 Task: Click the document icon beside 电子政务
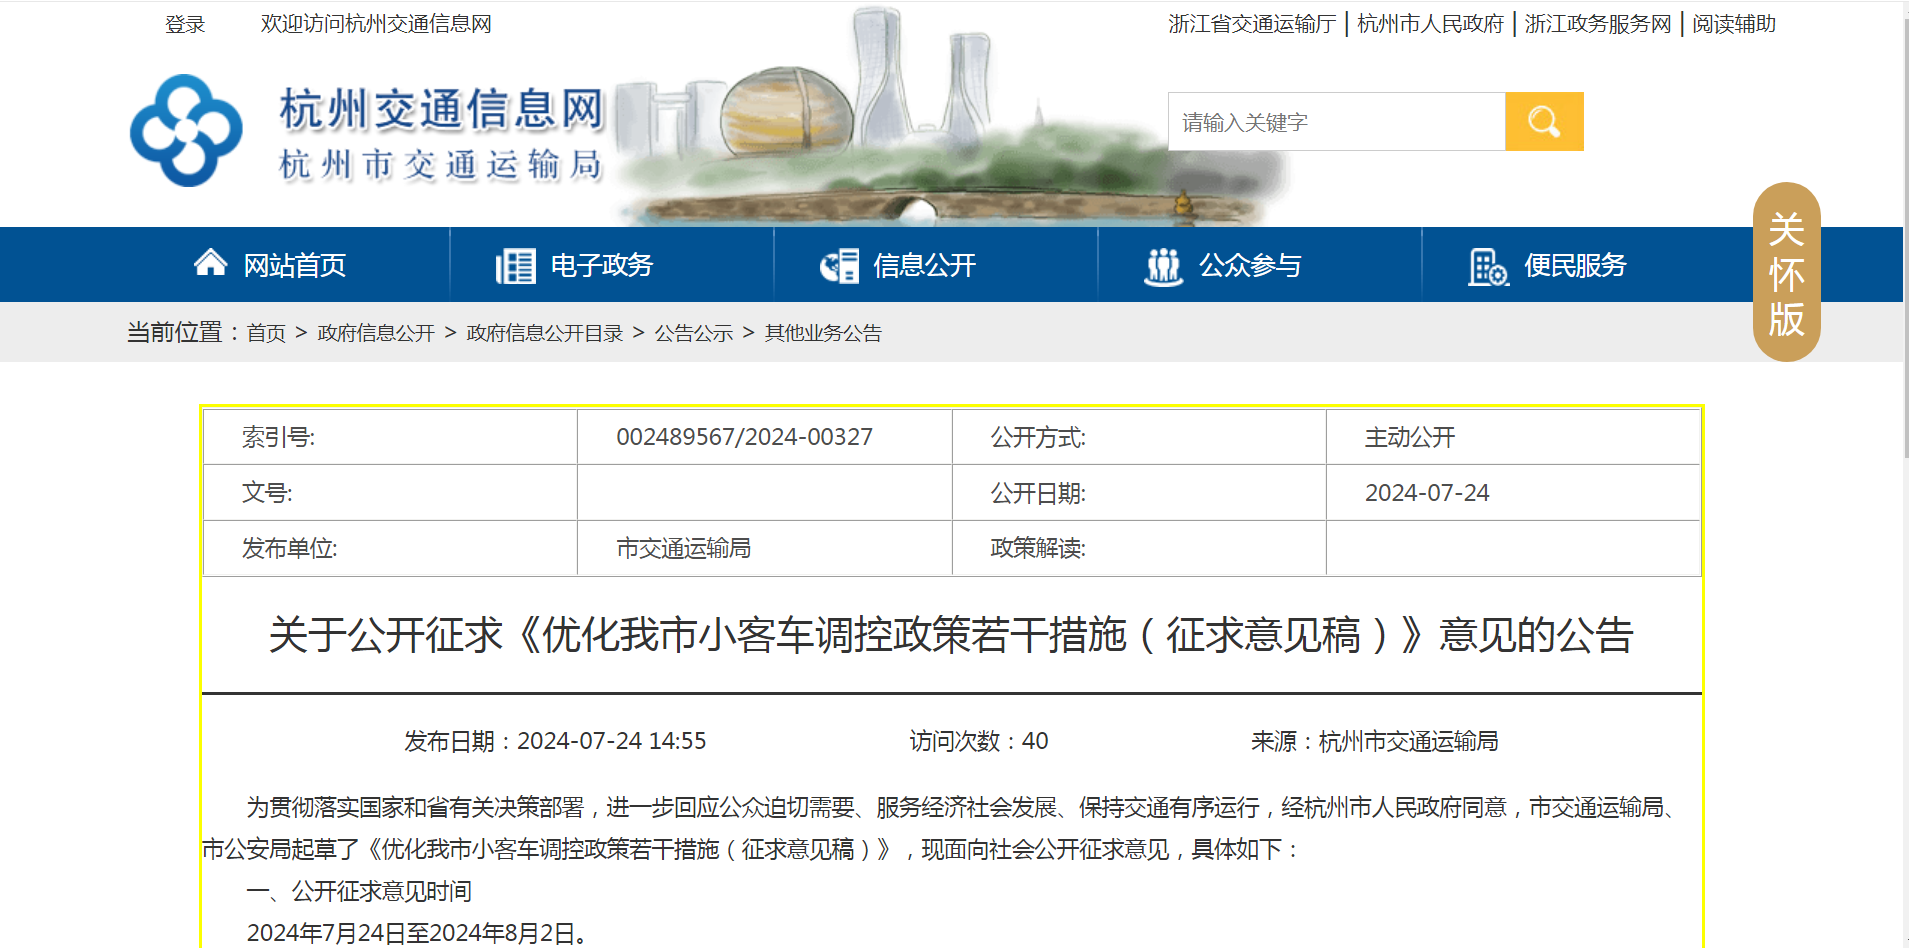515,266
